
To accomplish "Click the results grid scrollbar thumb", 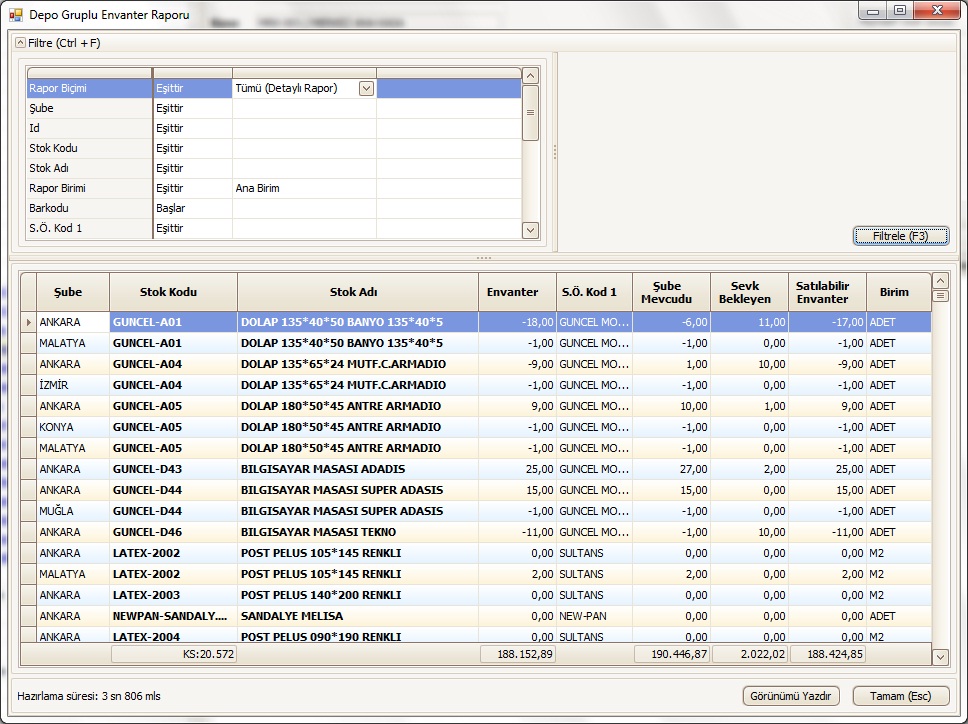I will [x=940, y=296].
